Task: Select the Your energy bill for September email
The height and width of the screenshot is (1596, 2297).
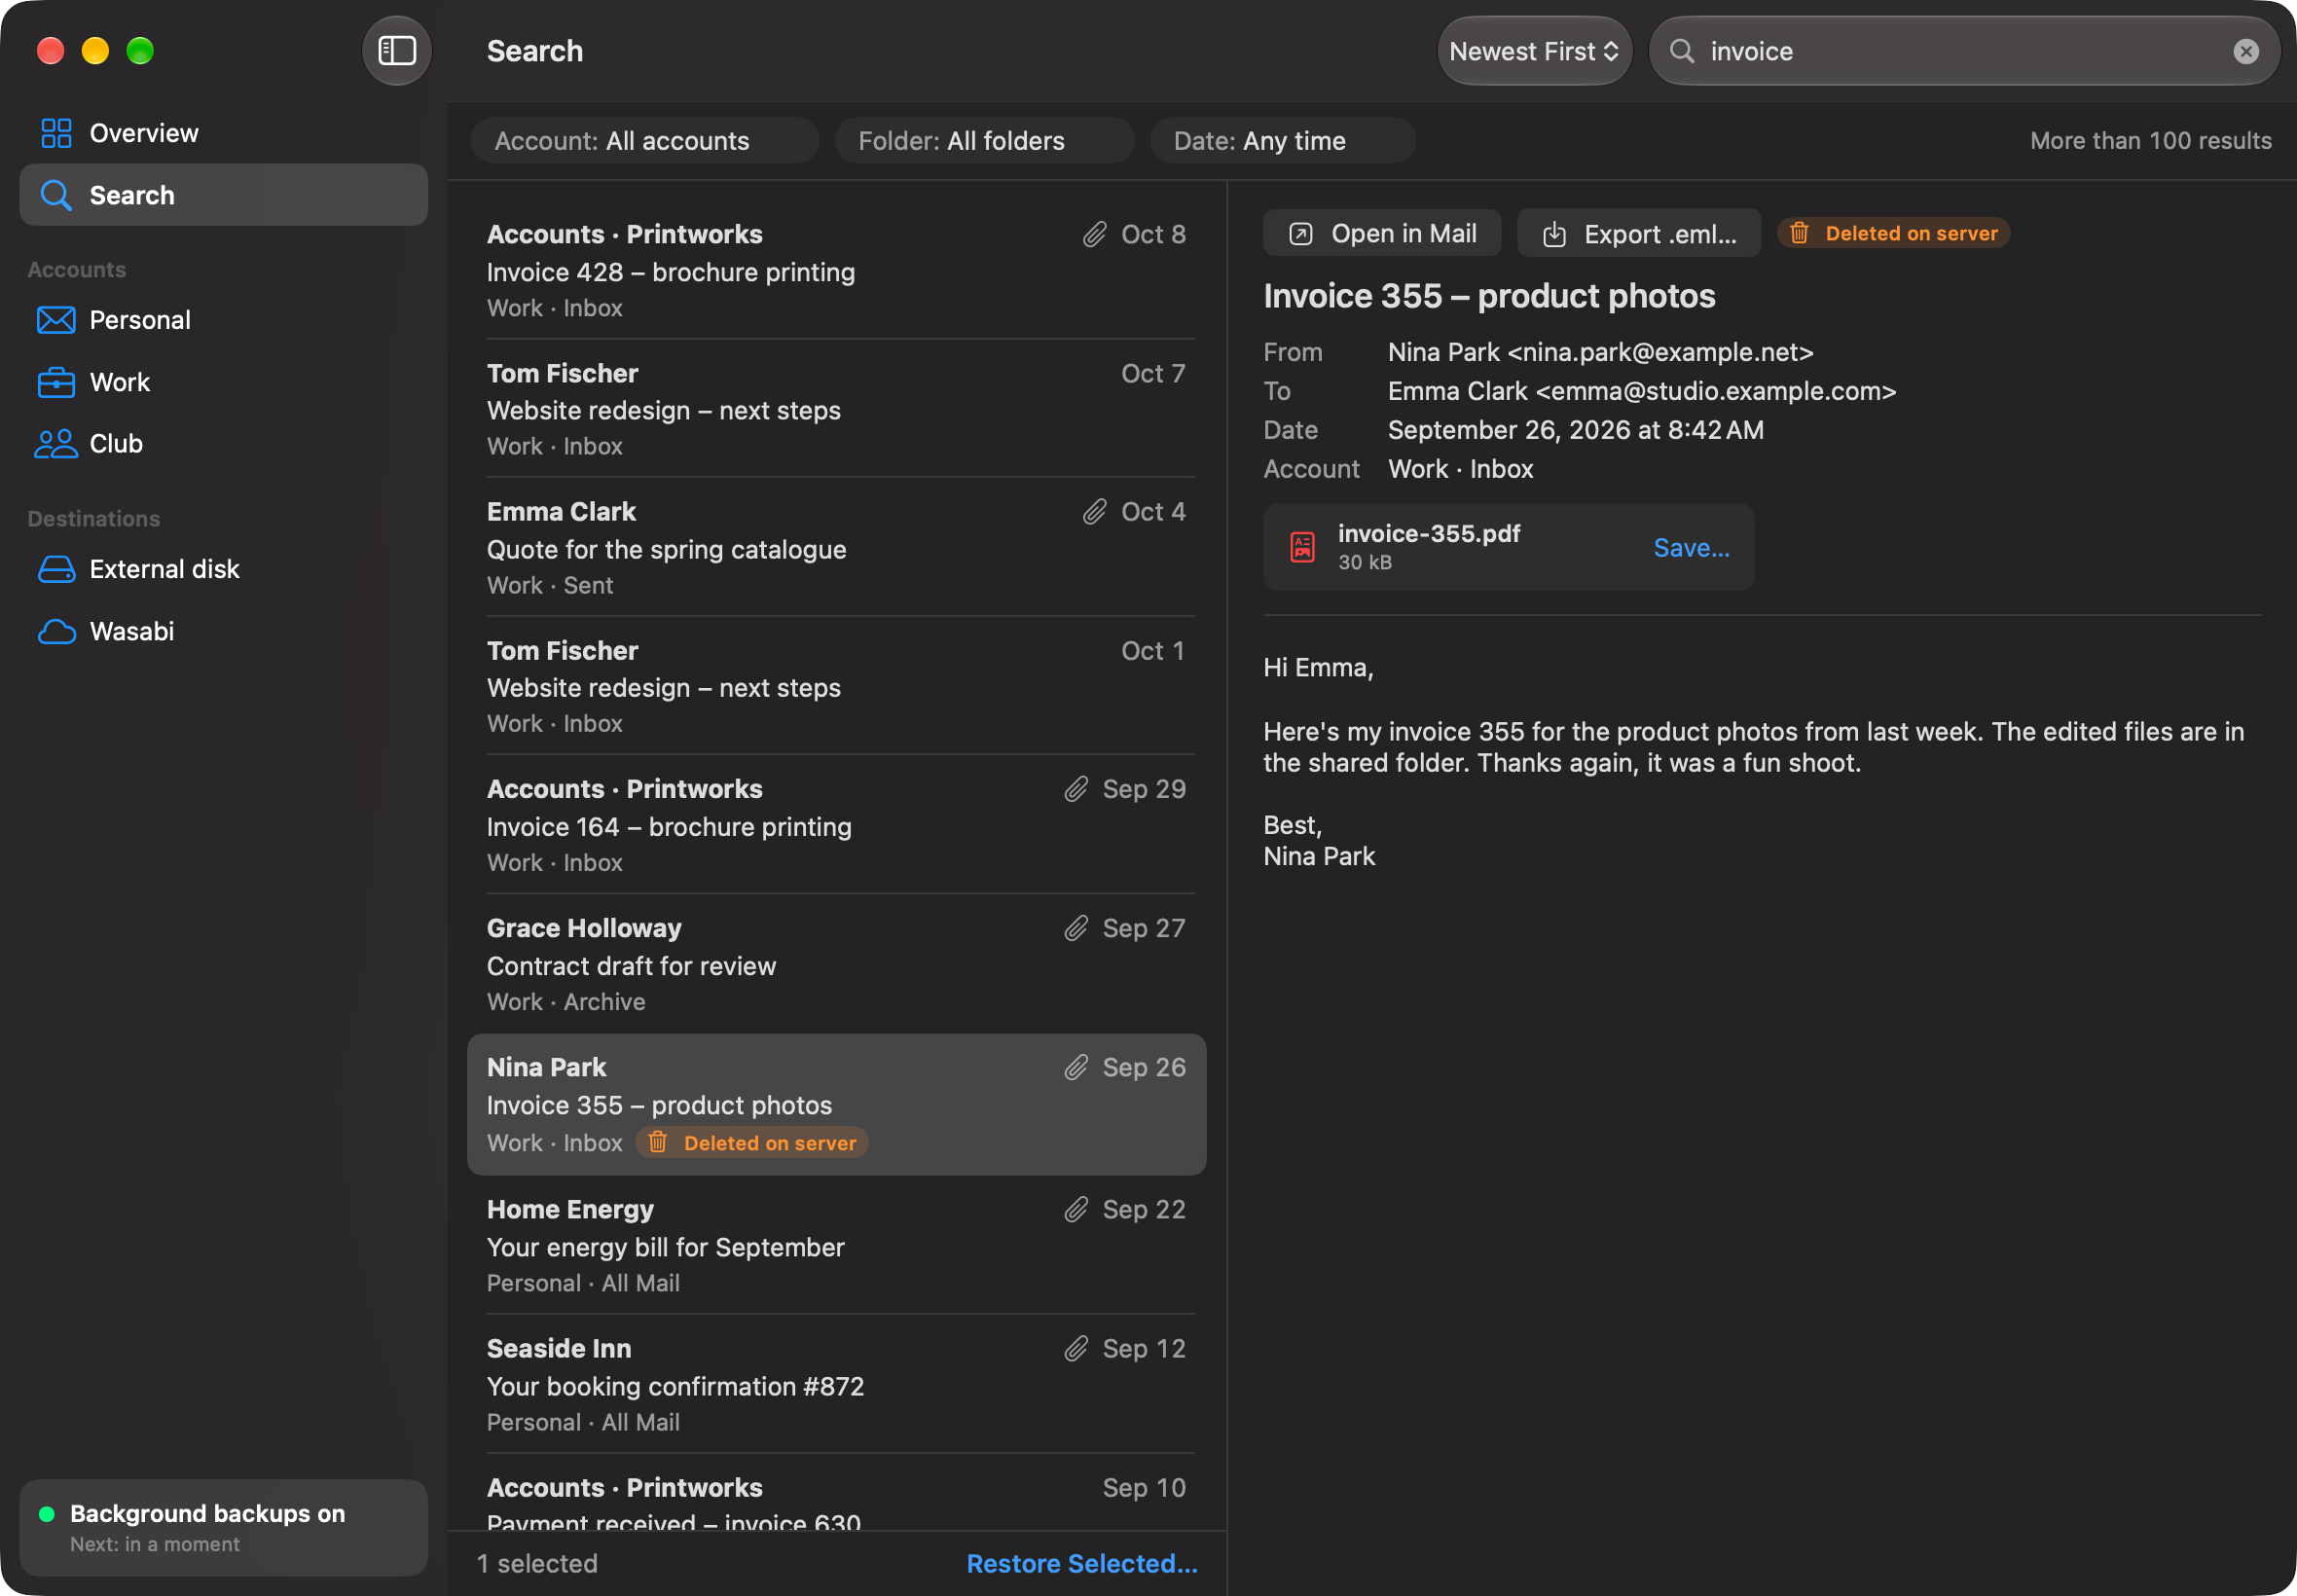Action: tap(837, 1245)
